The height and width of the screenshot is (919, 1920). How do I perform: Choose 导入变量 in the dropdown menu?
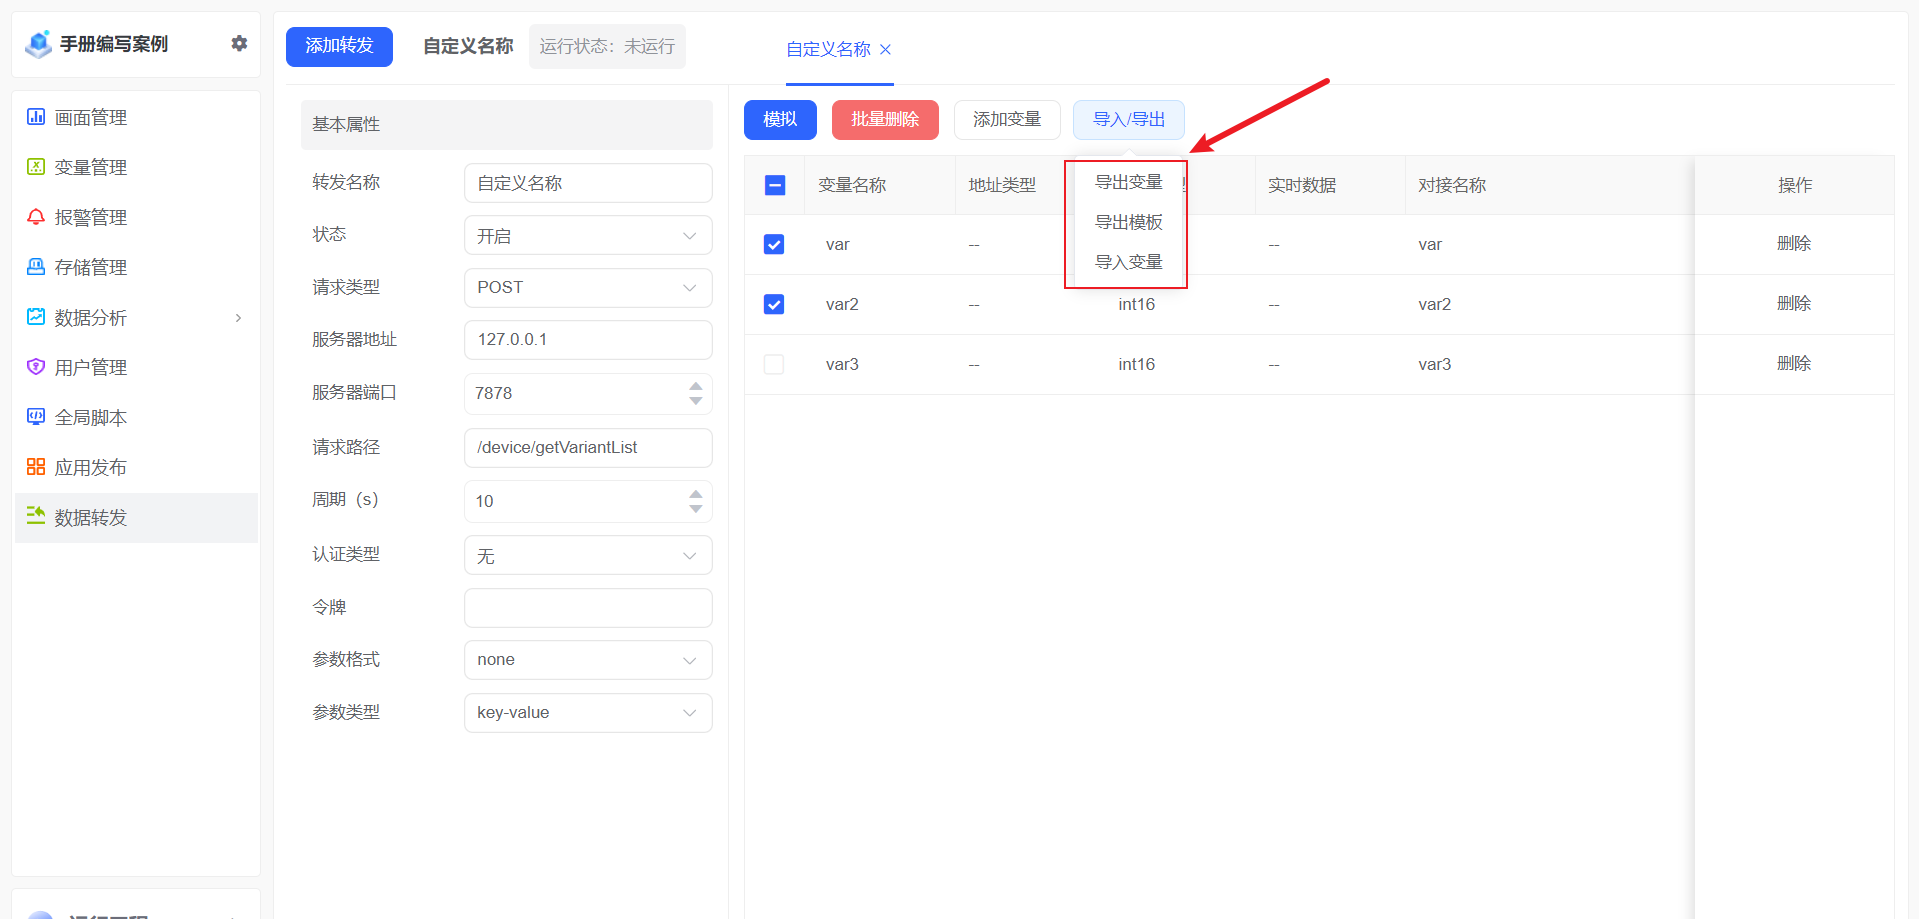1128,262
